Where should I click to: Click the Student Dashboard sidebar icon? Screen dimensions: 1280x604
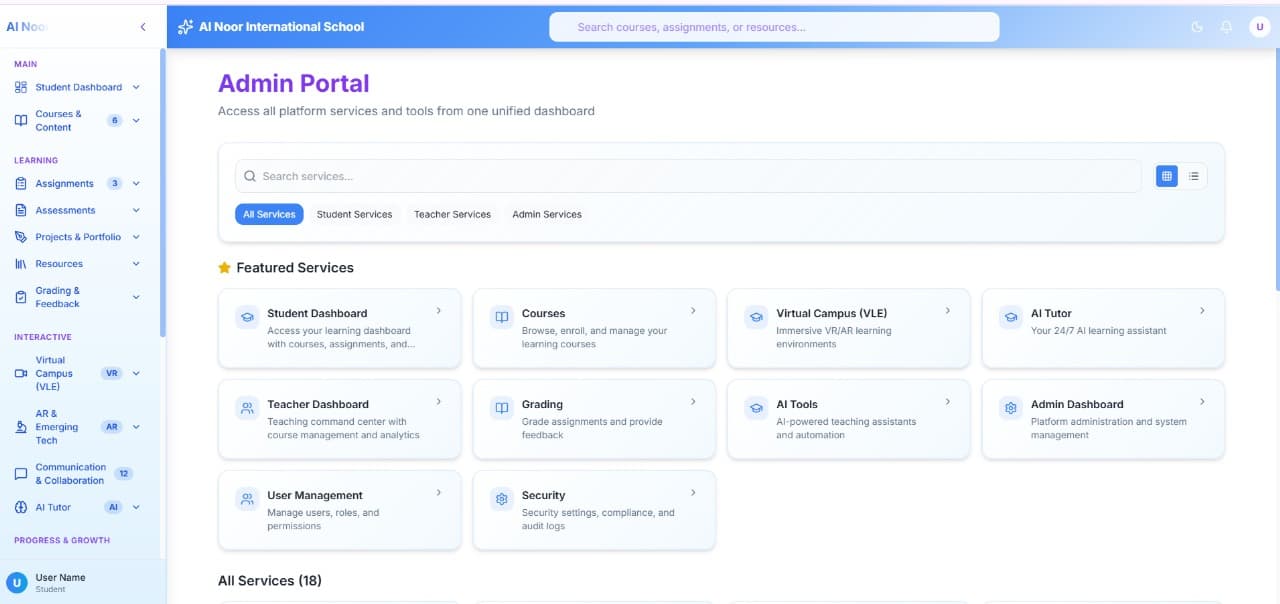click(21, 87)
